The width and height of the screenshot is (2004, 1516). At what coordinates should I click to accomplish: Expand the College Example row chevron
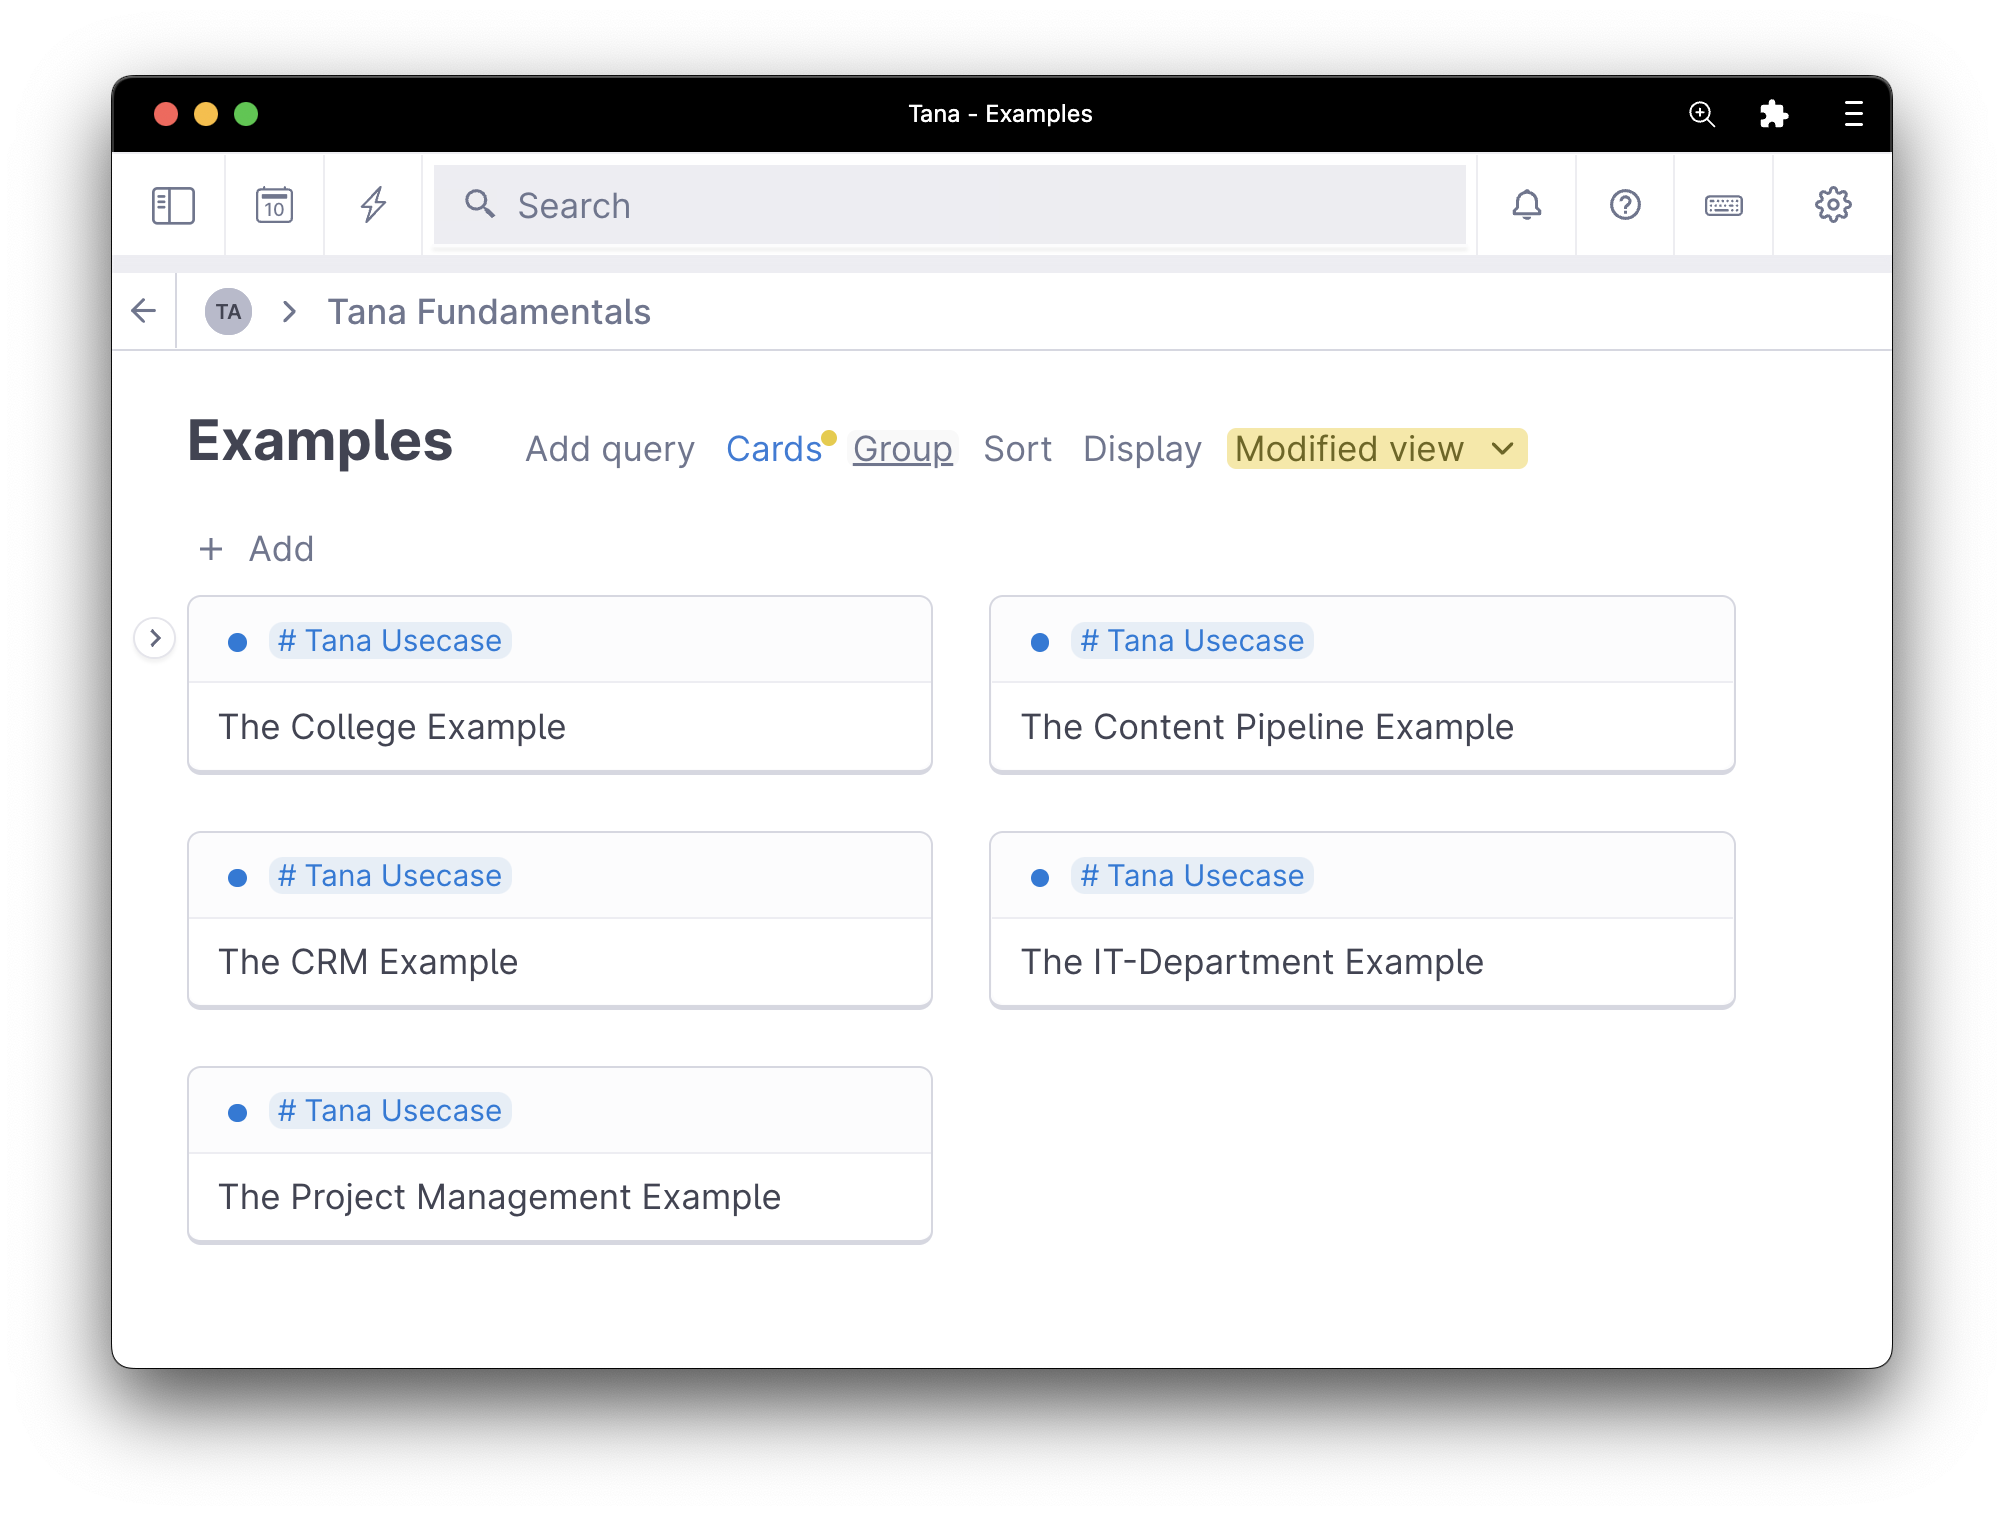tap(155, 638)
